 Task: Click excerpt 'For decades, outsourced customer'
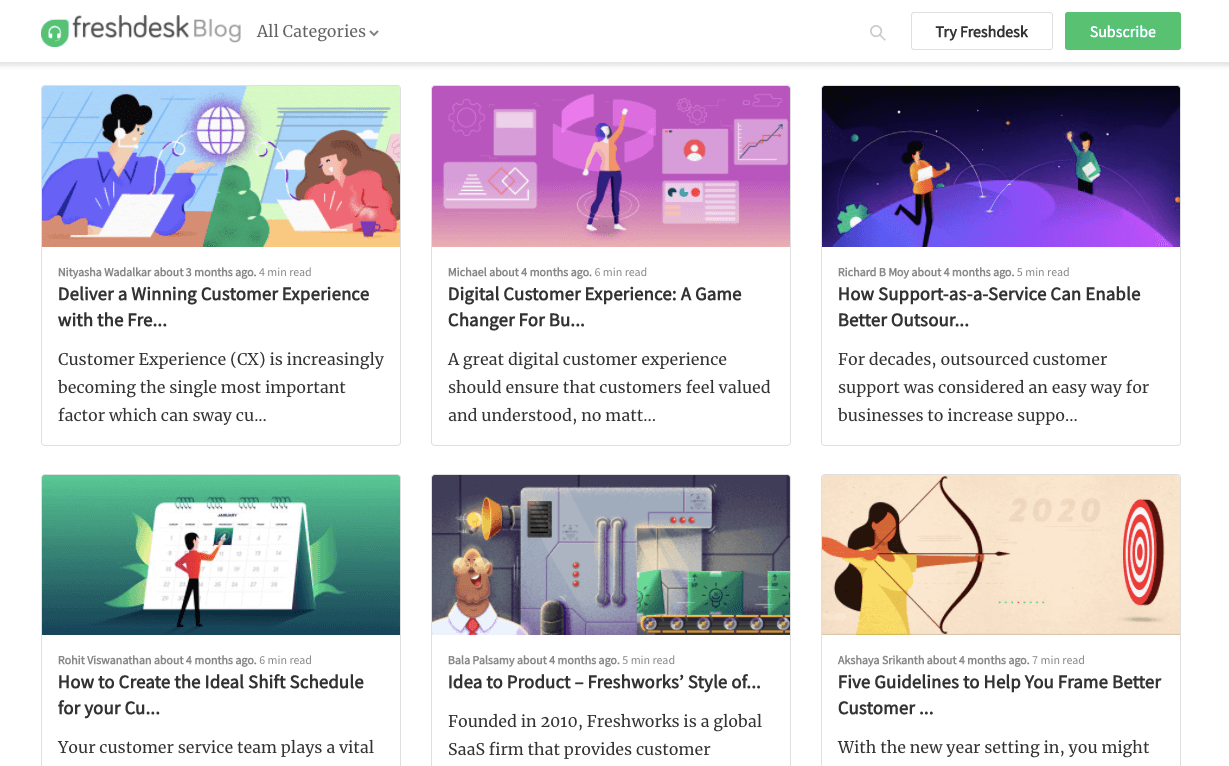[x=993, y=387]
